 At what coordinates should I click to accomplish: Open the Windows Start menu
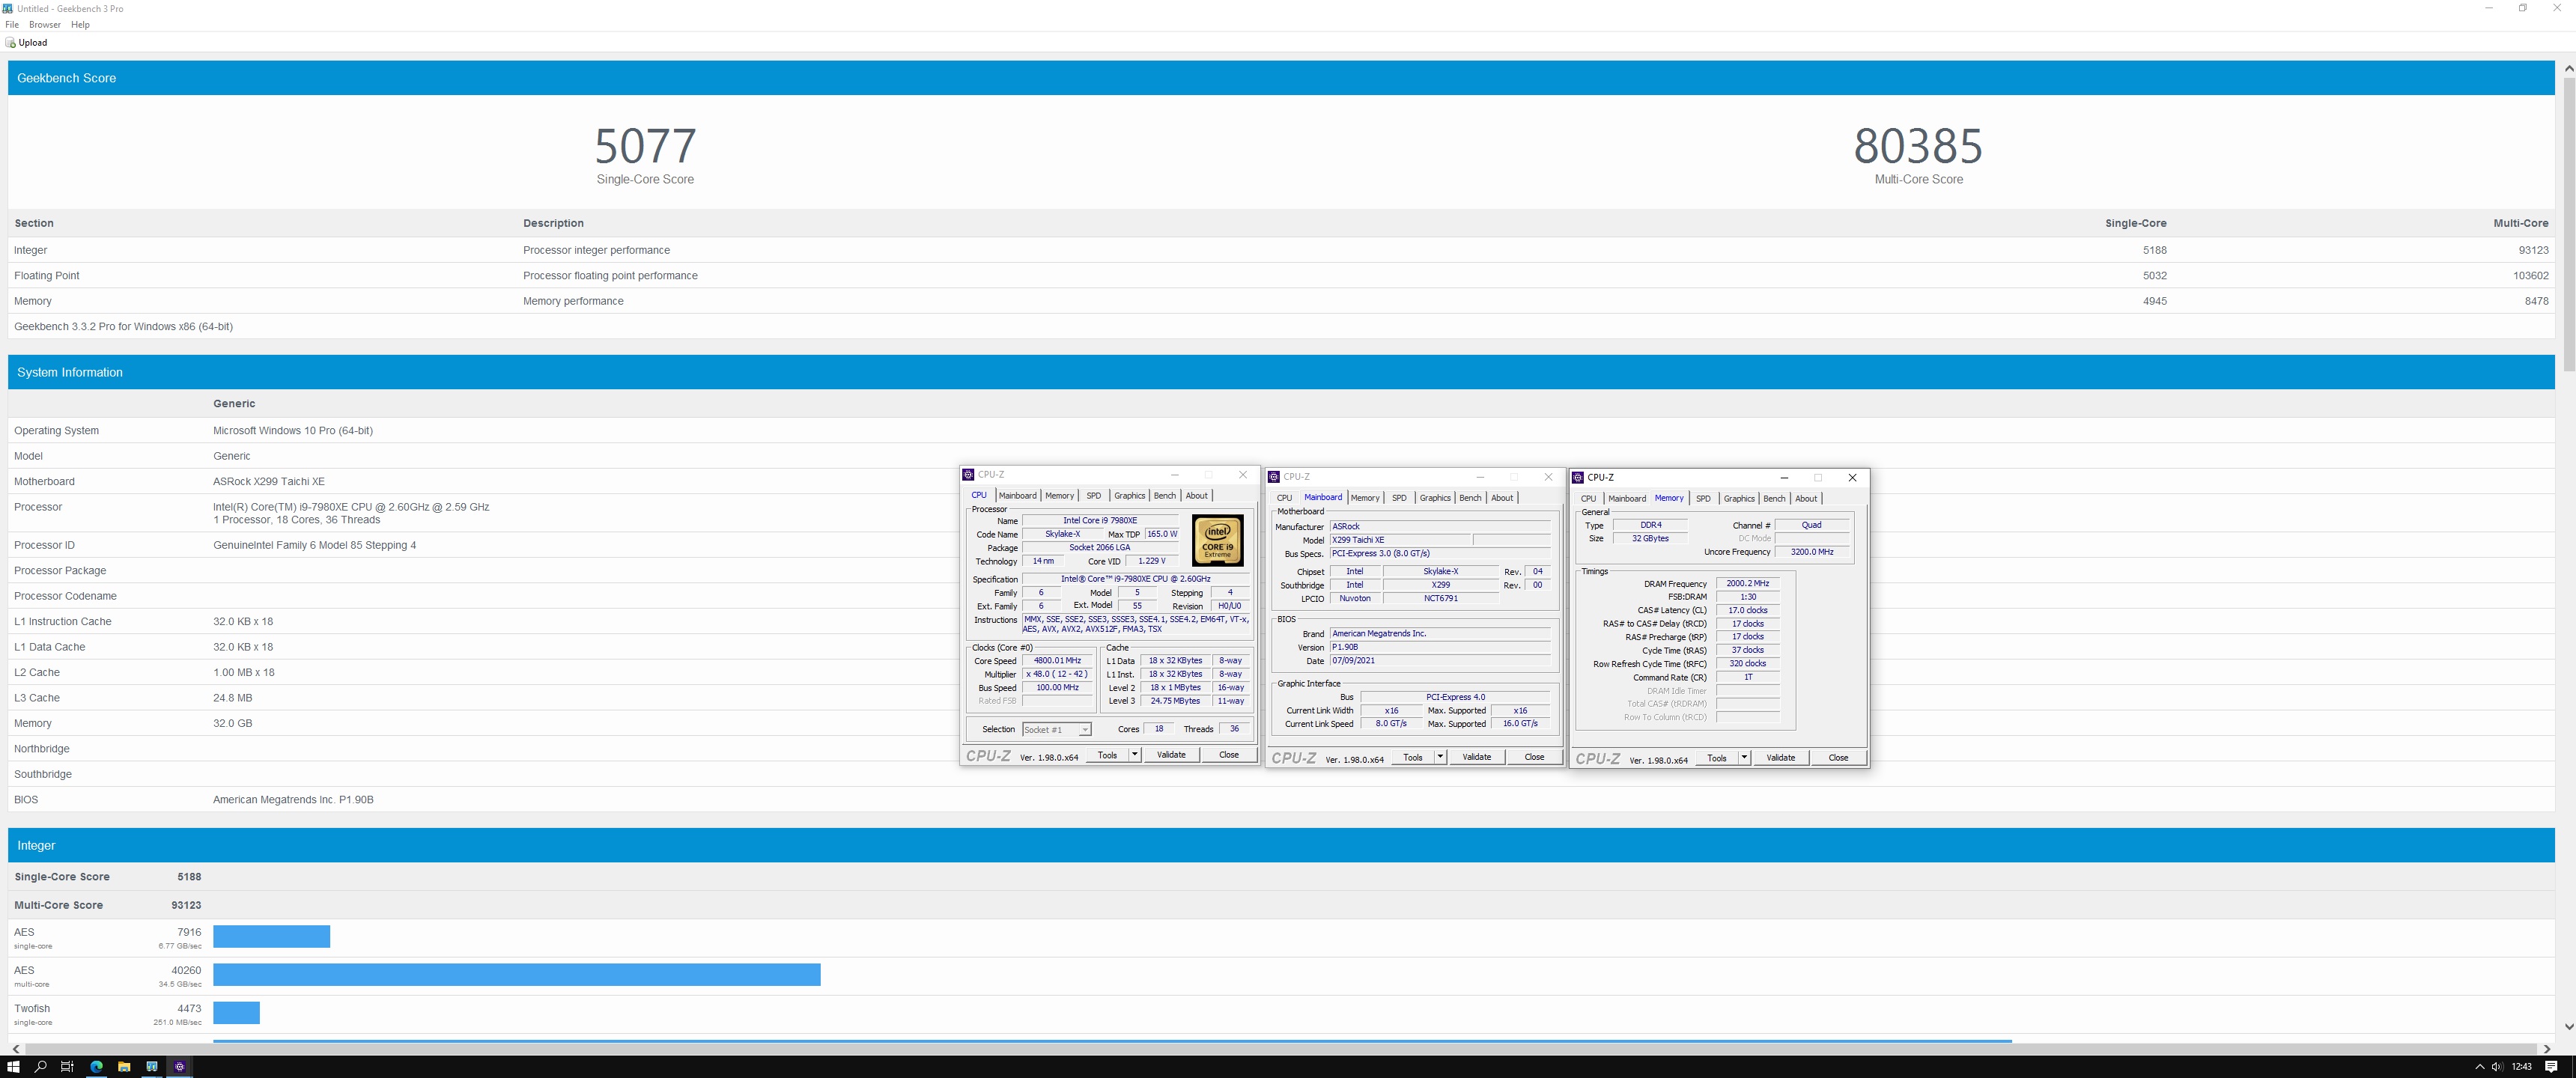(13, 1067)
